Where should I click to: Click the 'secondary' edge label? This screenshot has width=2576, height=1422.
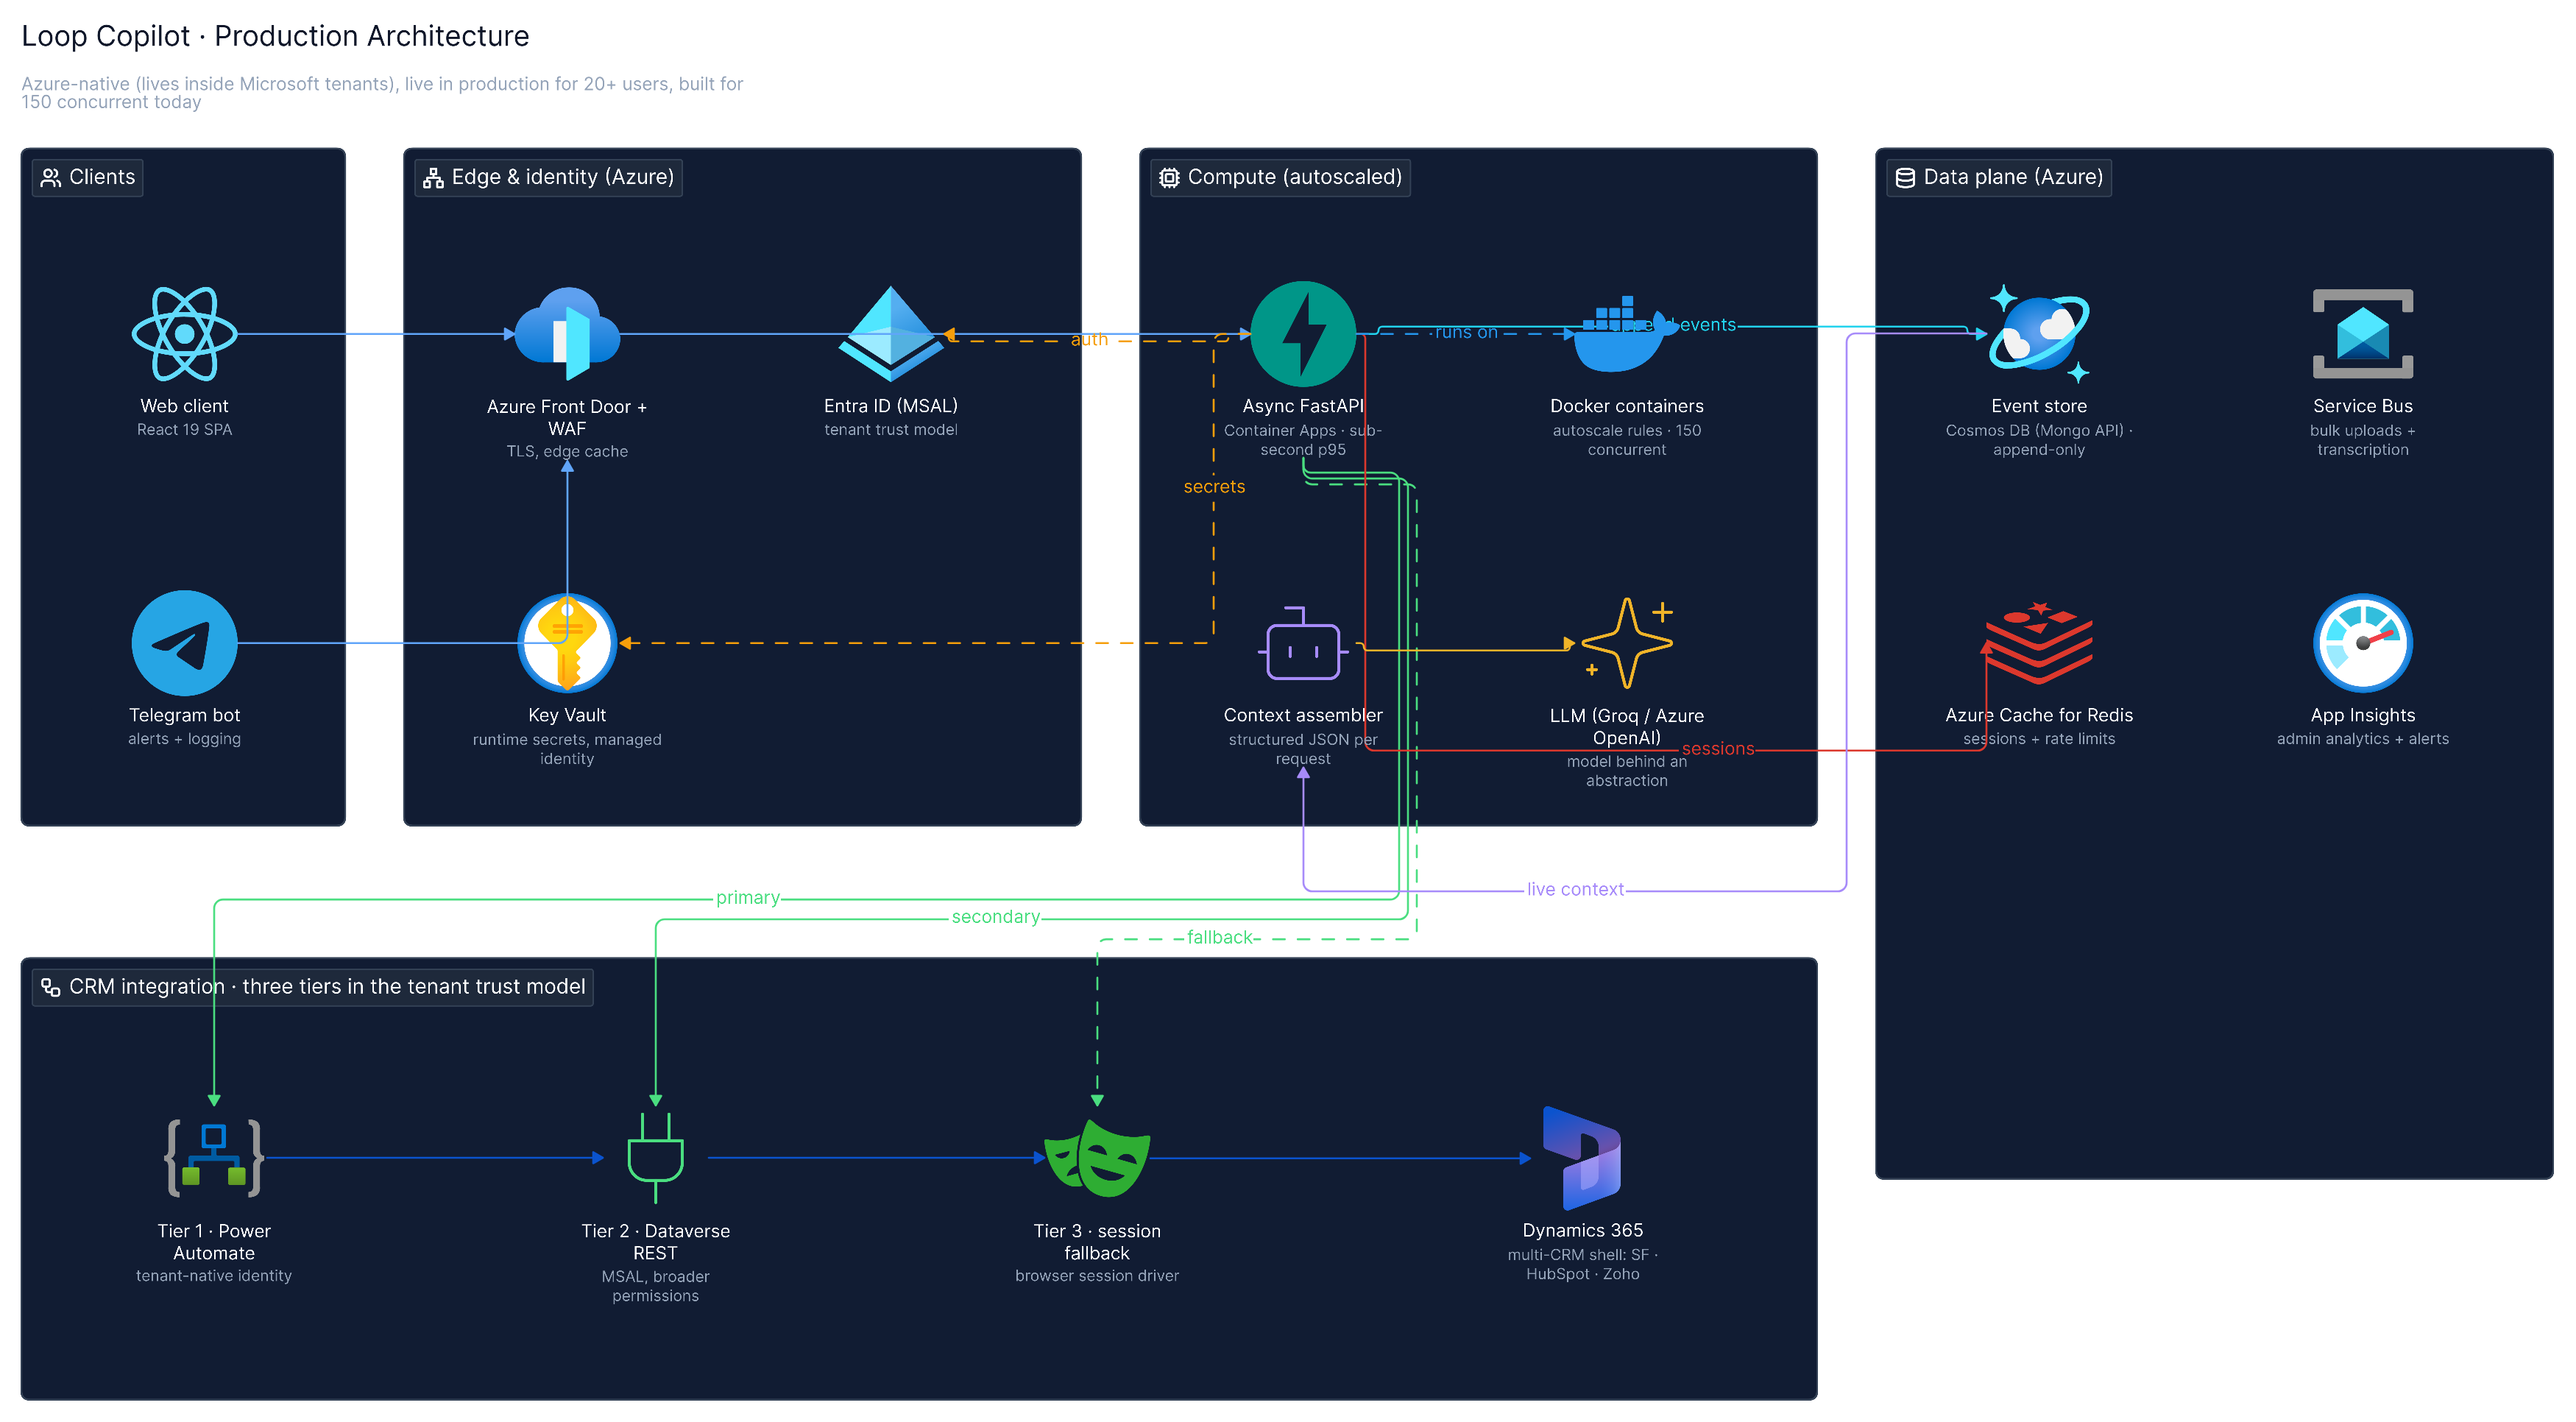pyautogui.click(x=995, y=917)
